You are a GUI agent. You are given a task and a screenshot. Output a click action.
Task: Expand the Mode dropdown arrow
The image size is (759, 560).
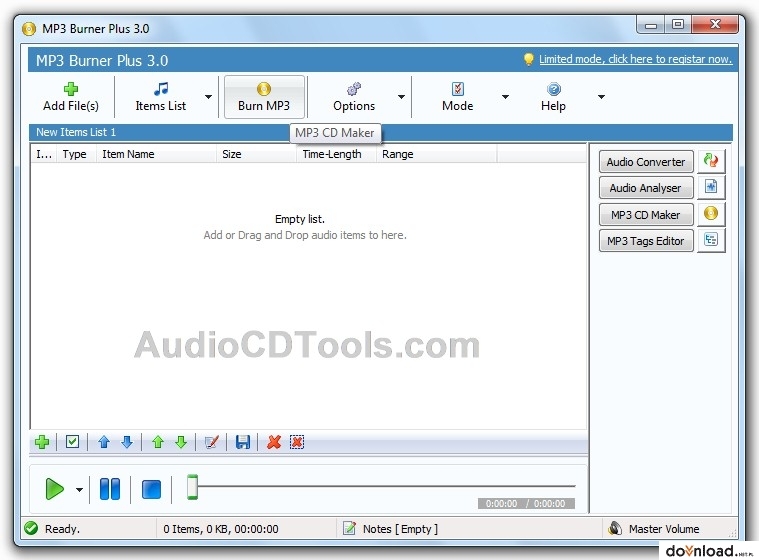click(x=505, y=97)
